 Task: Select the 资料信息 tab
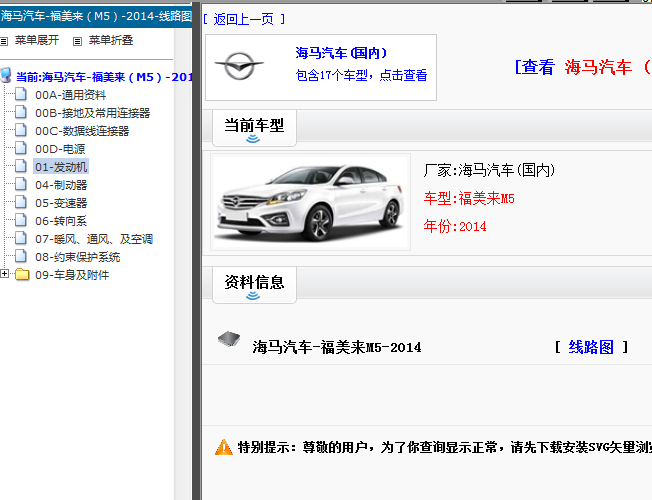[x=254, y=285]
